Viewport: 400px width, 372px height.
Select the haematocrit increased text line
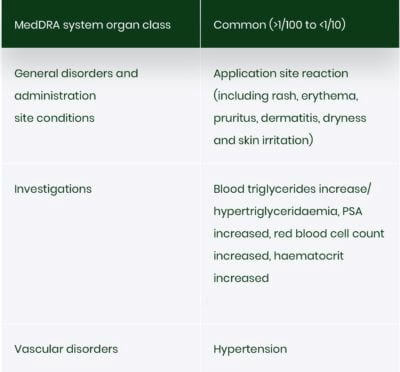tap(278, 256)
